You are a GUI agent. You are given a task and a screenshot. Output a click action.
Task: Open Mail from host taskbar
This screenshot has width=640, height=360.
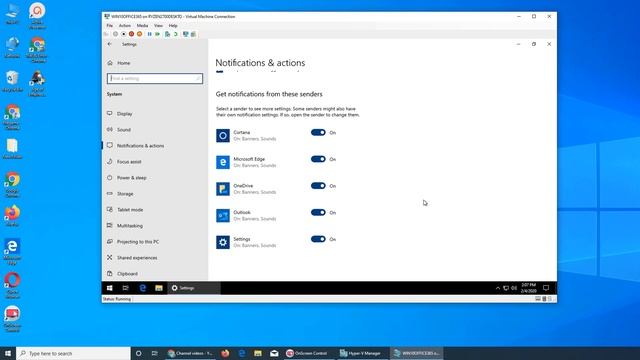[274, 353]
